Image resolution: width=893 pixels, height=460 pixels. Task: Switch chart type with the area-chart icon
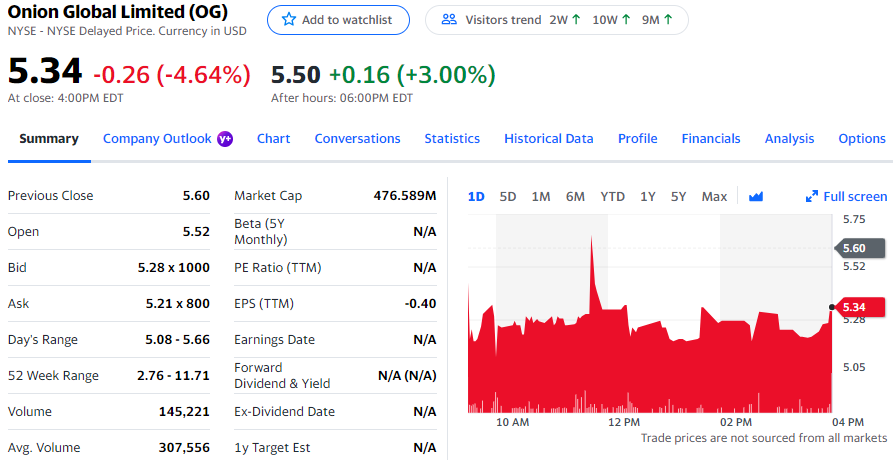tap(756, 197)
